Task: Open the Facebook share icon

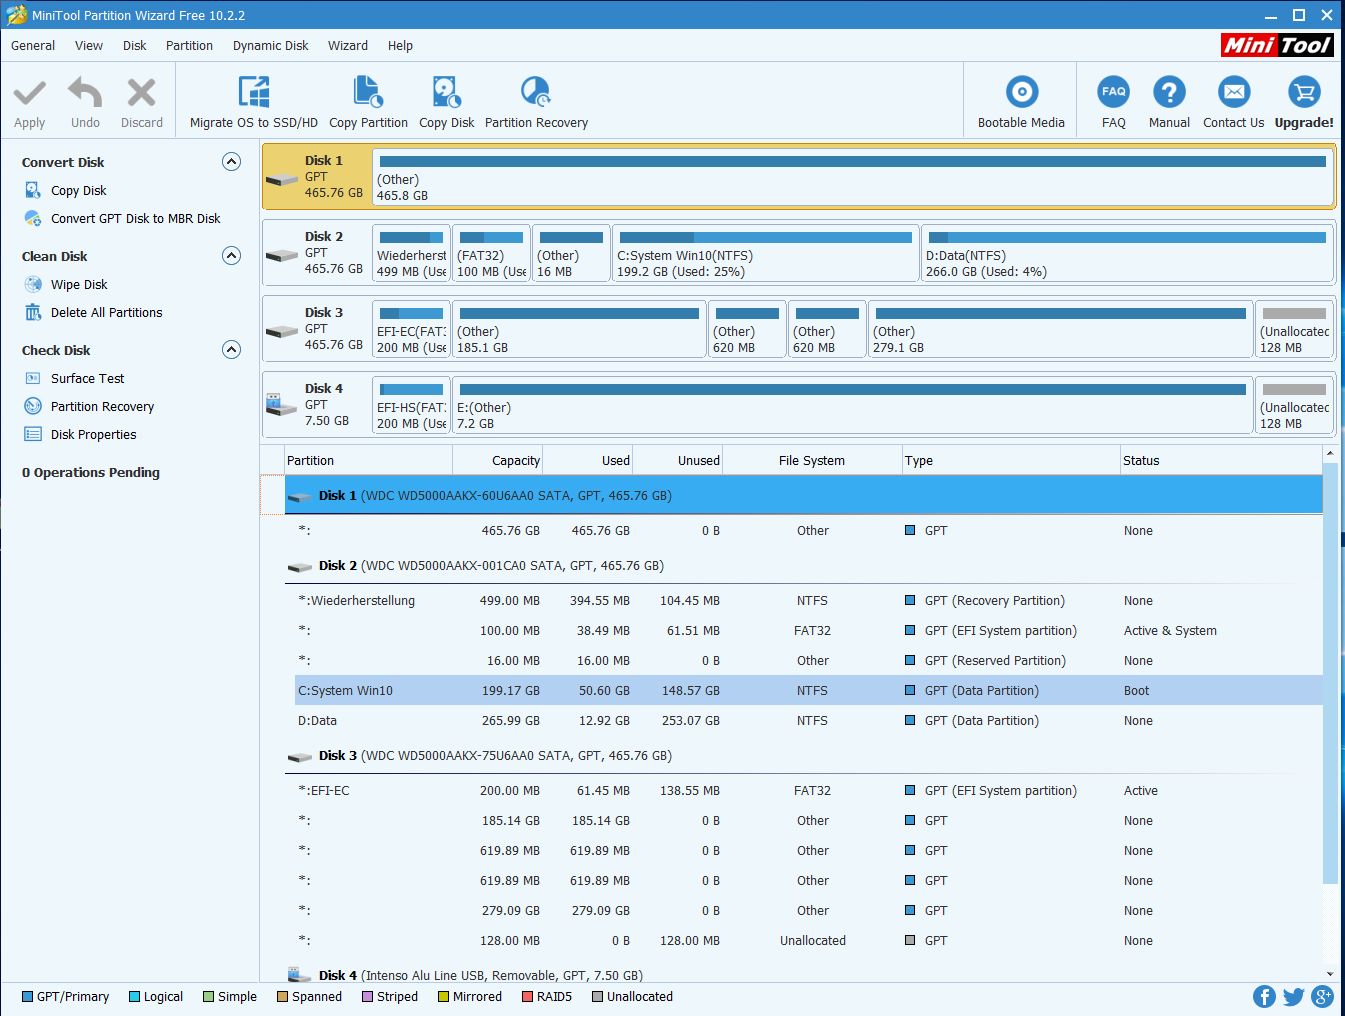Action: 1264,997
